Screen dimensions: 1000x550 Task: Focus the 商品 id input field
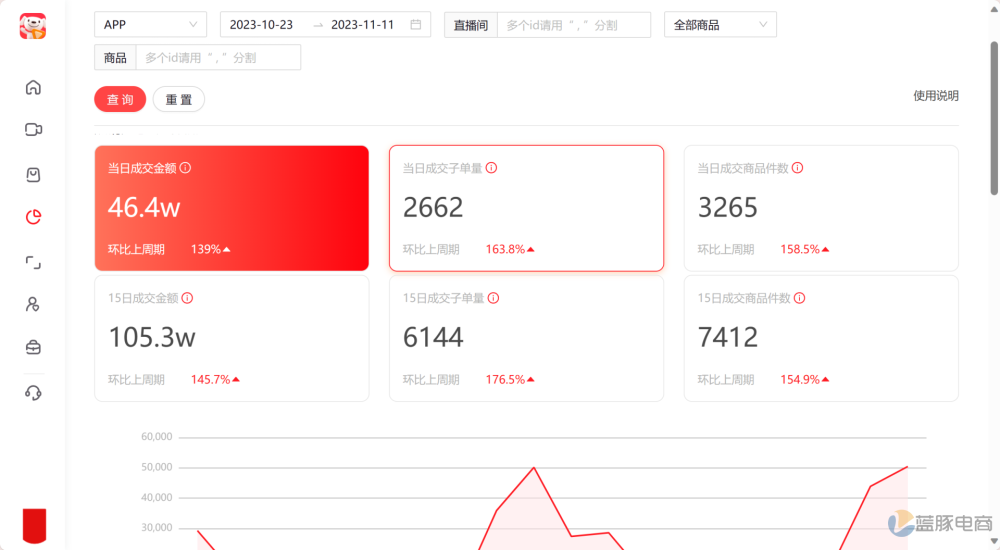(218, 57)
